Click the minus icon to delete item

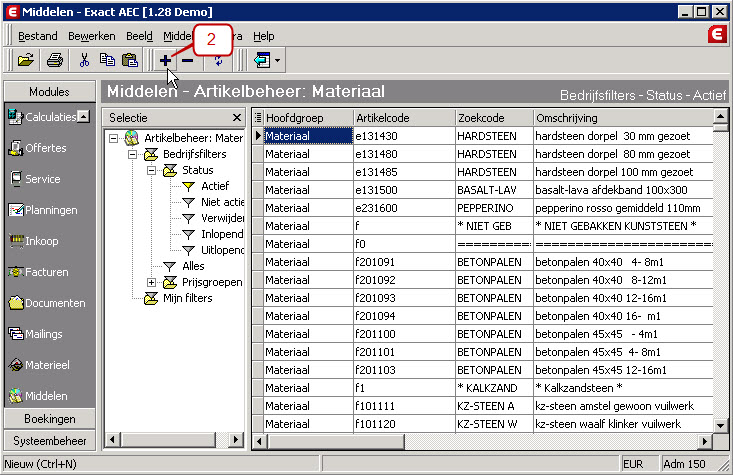pos(187,60)
